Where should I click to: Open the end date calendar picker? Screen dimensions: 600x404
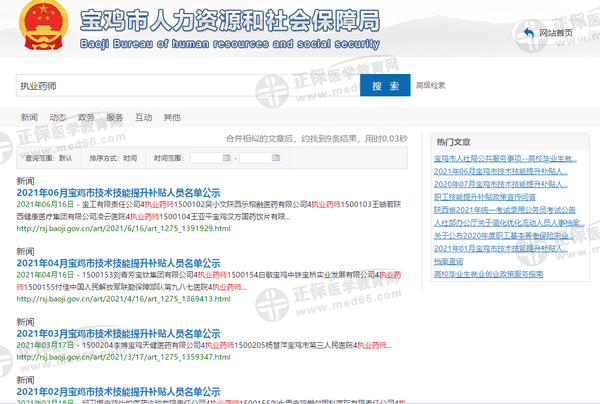tap(275, 158)
